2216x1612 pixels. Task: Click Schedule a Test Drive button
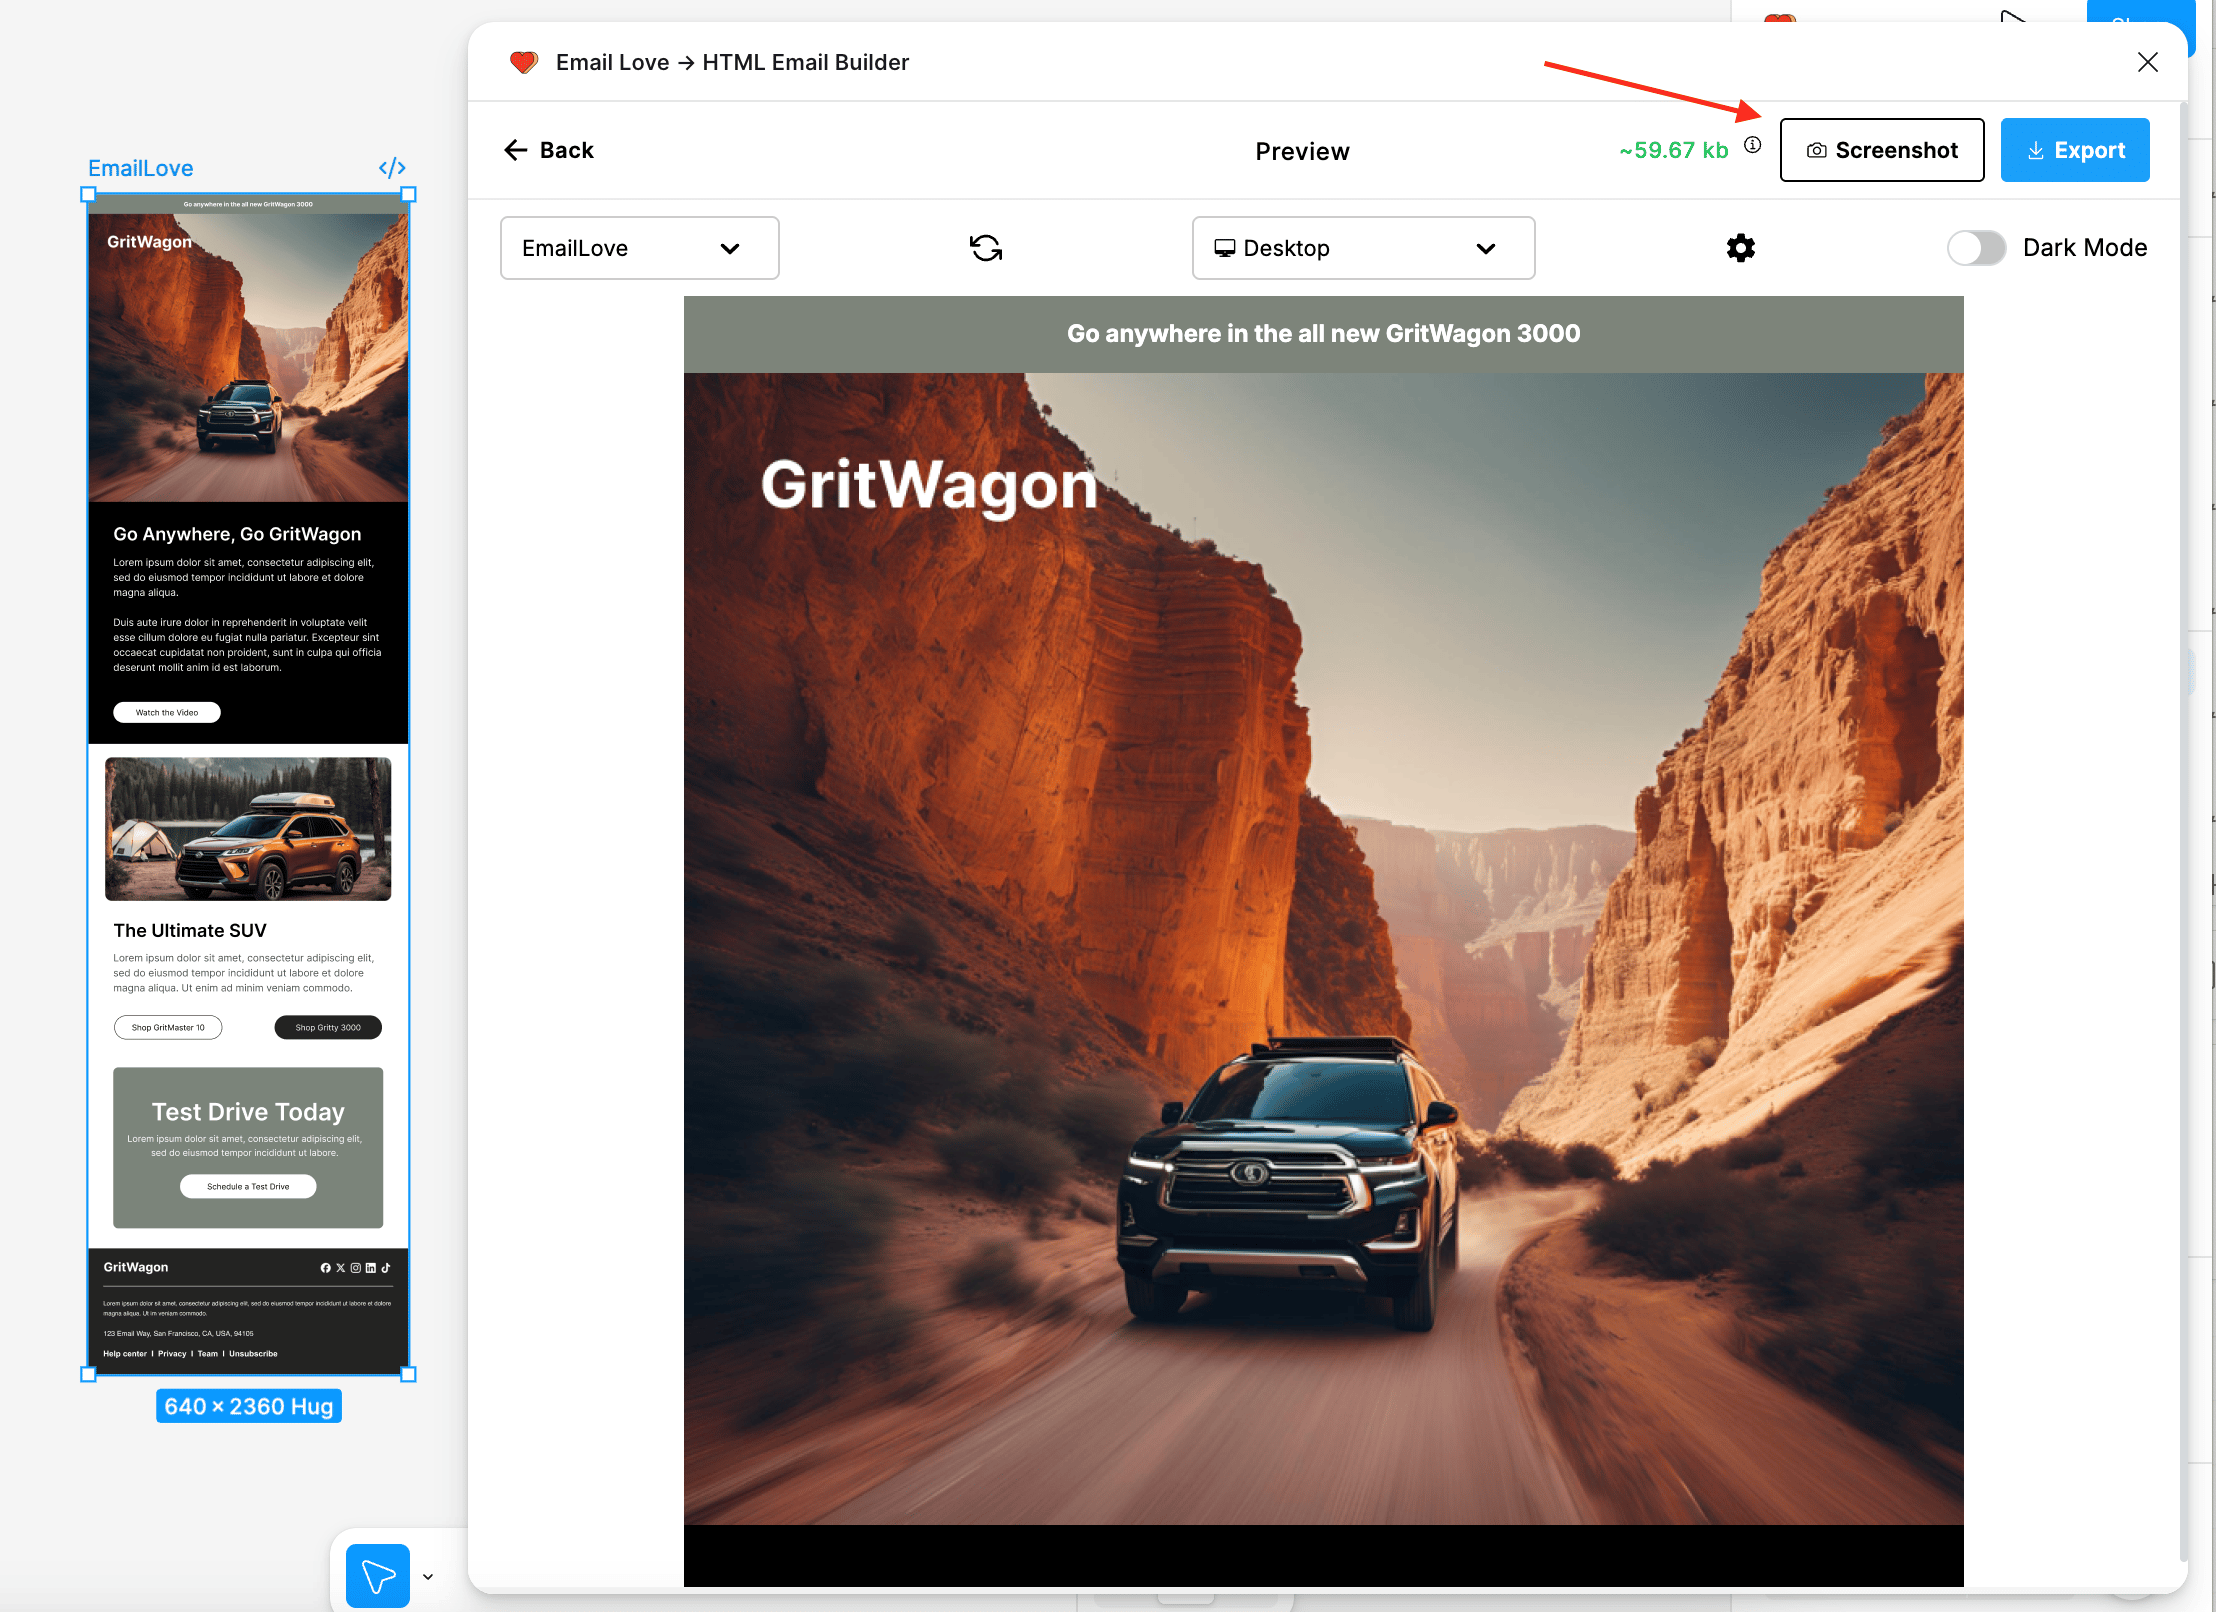point(248,1186)
